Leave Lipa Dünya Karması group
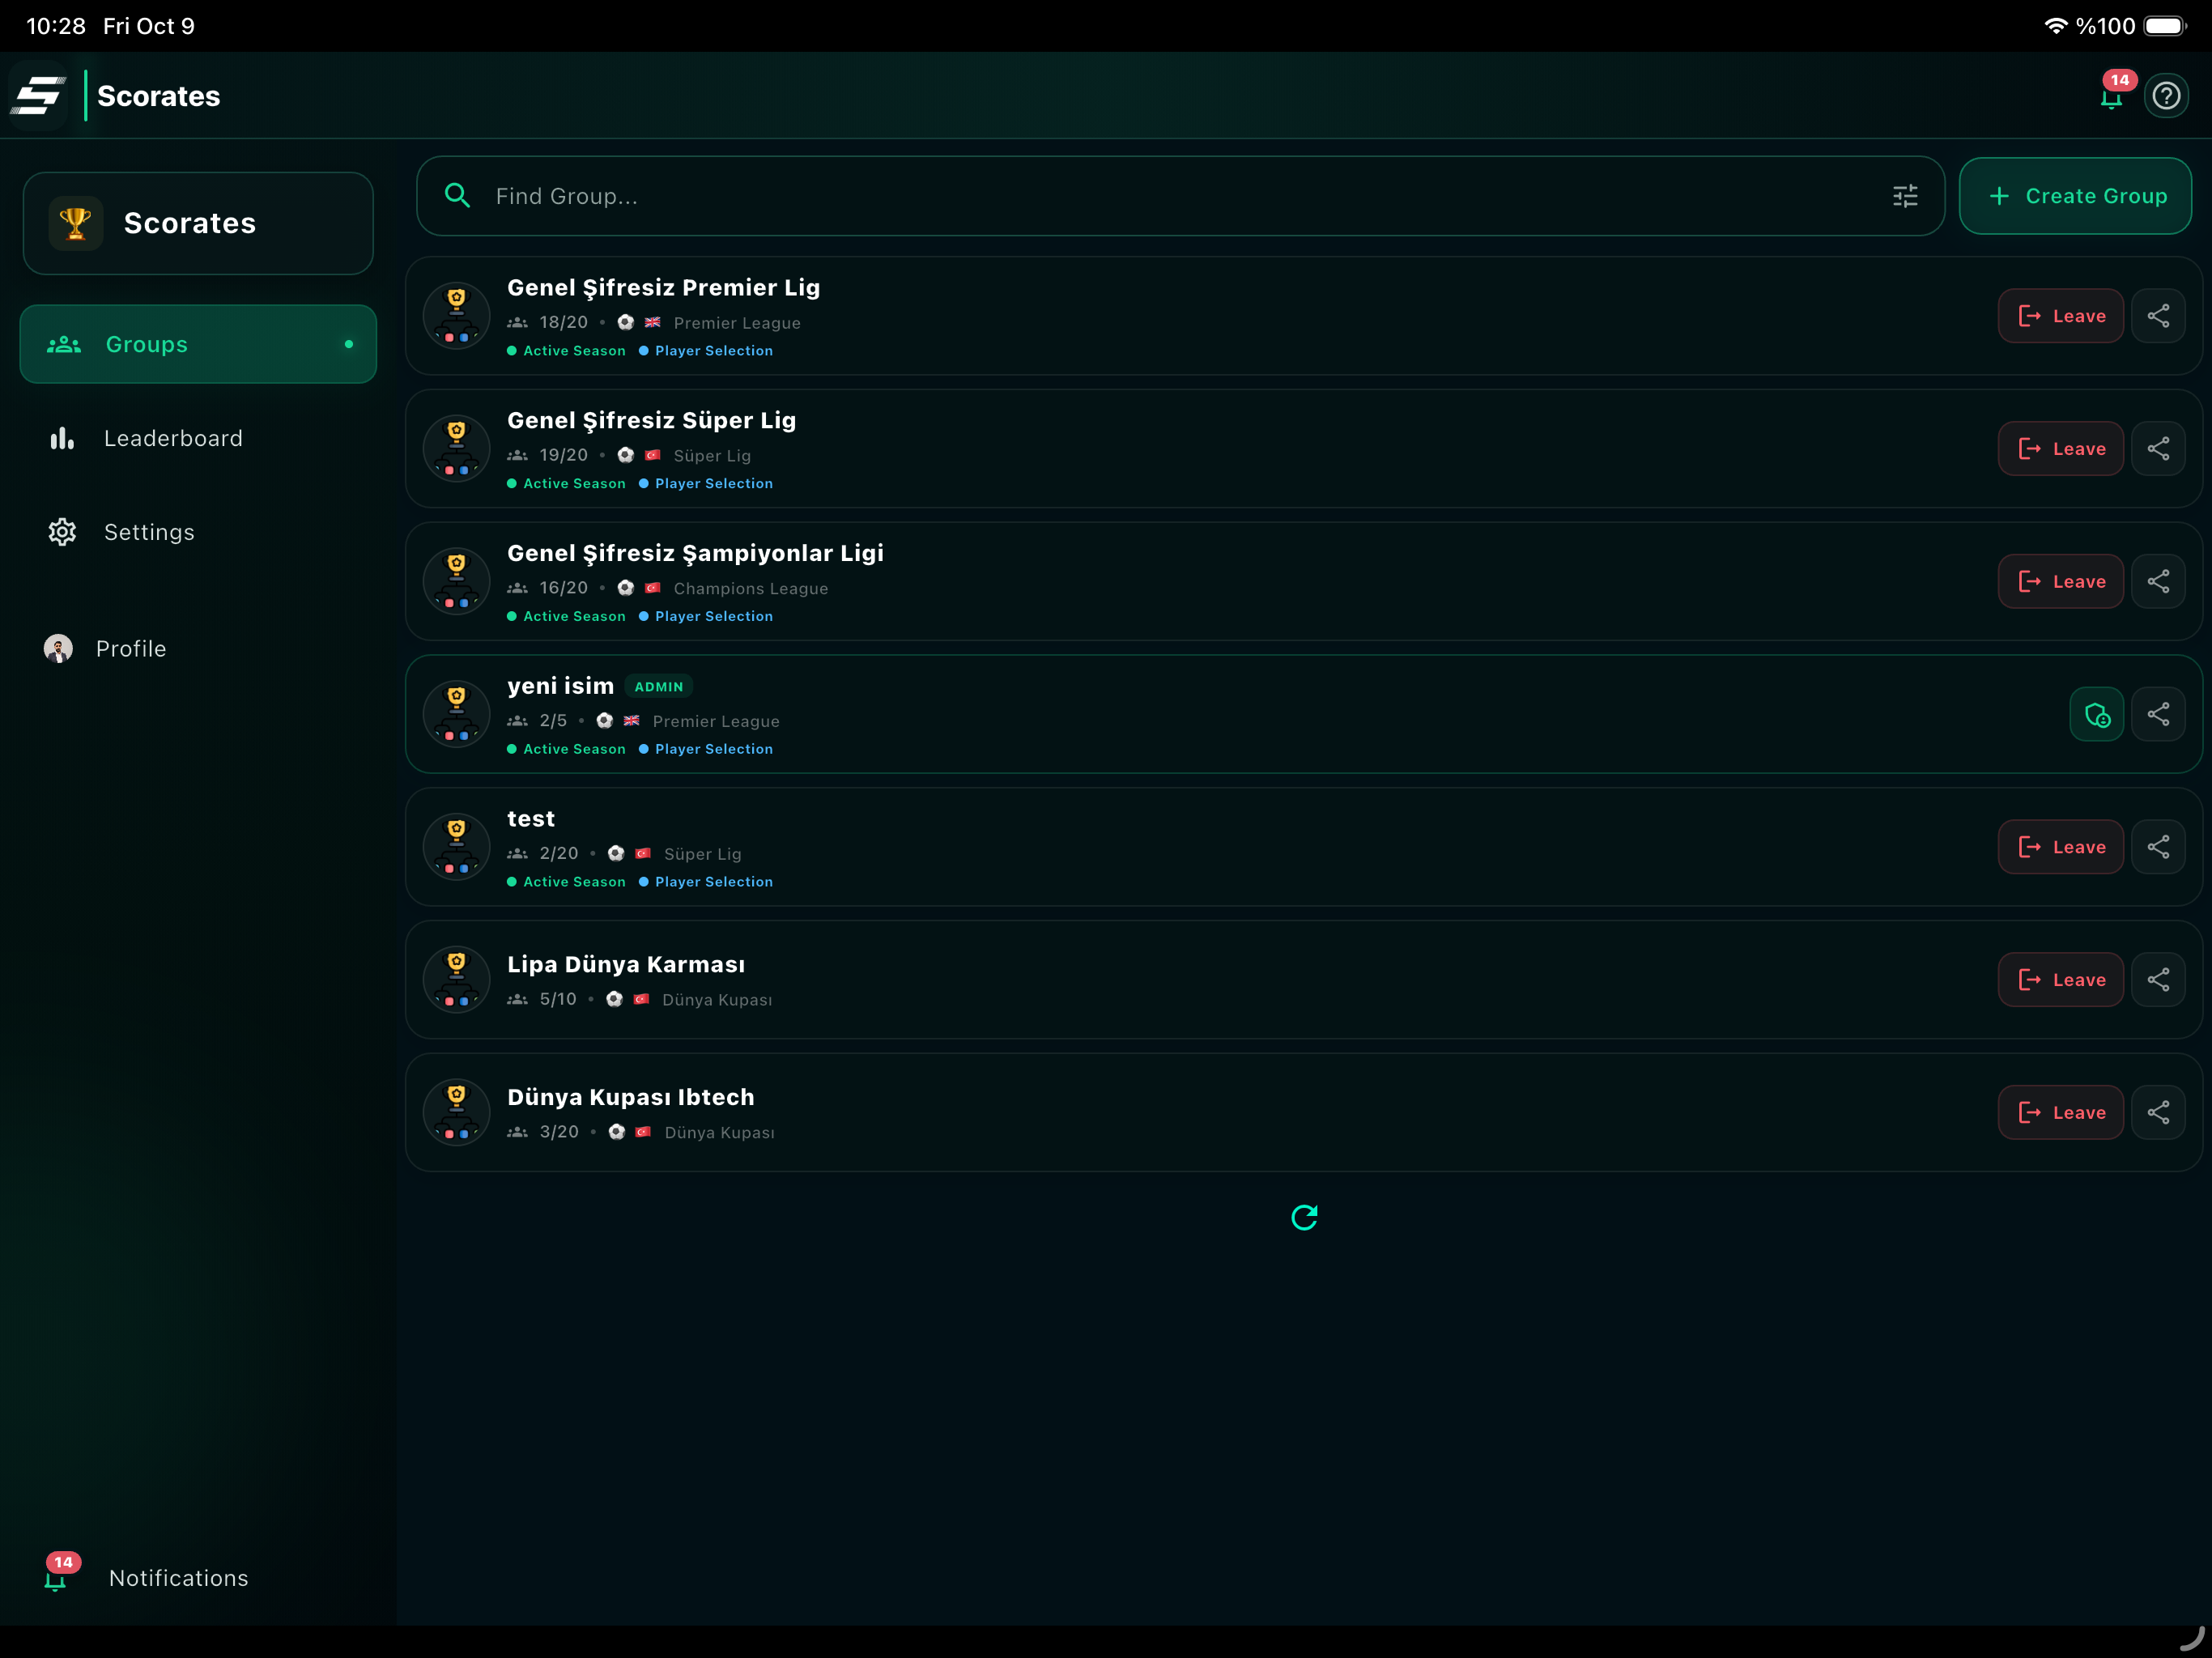Image resolution: width=2212 pixels, height=1658 pixels. [x=2060, y=980]
